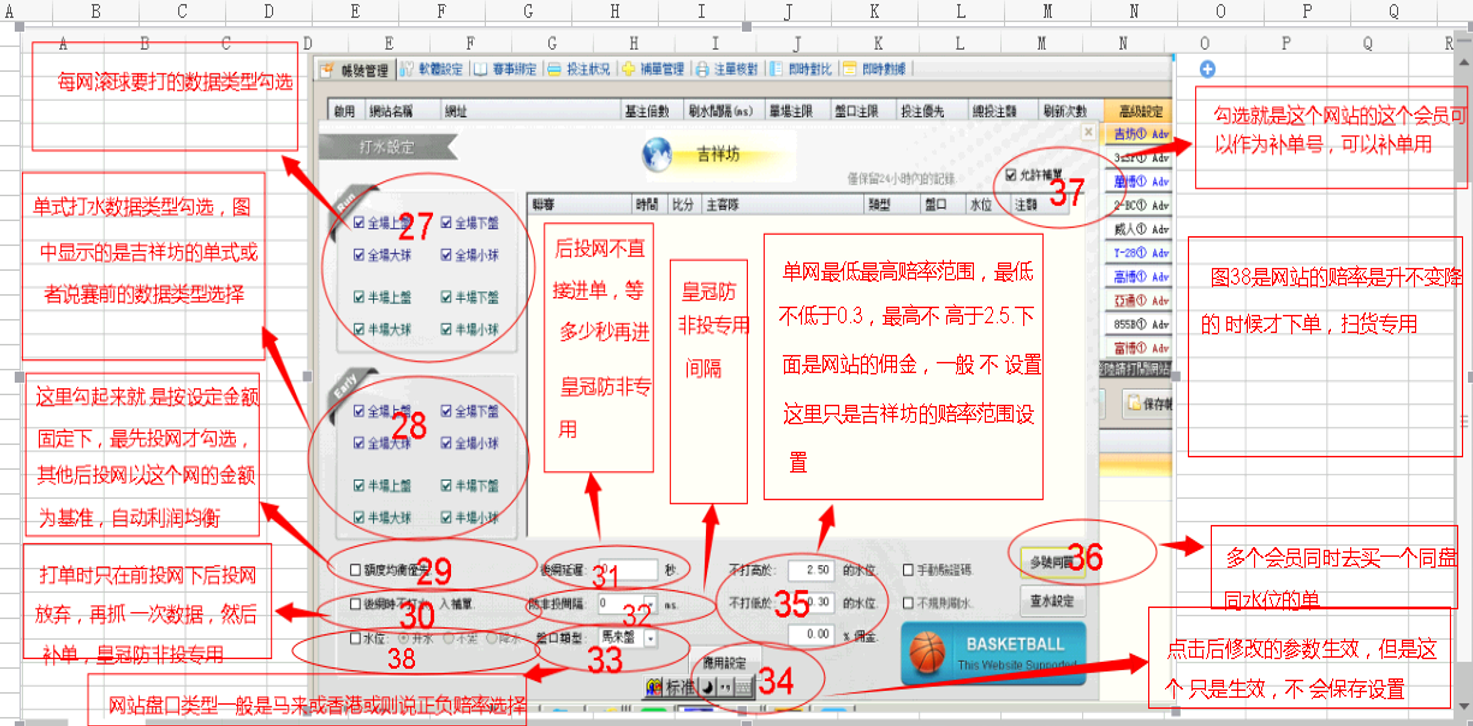Image resolution: width=1473 pixels, height=726 pixels.
Task: Click the 不打低於 0.30 input field
Action: click(812, 604)
